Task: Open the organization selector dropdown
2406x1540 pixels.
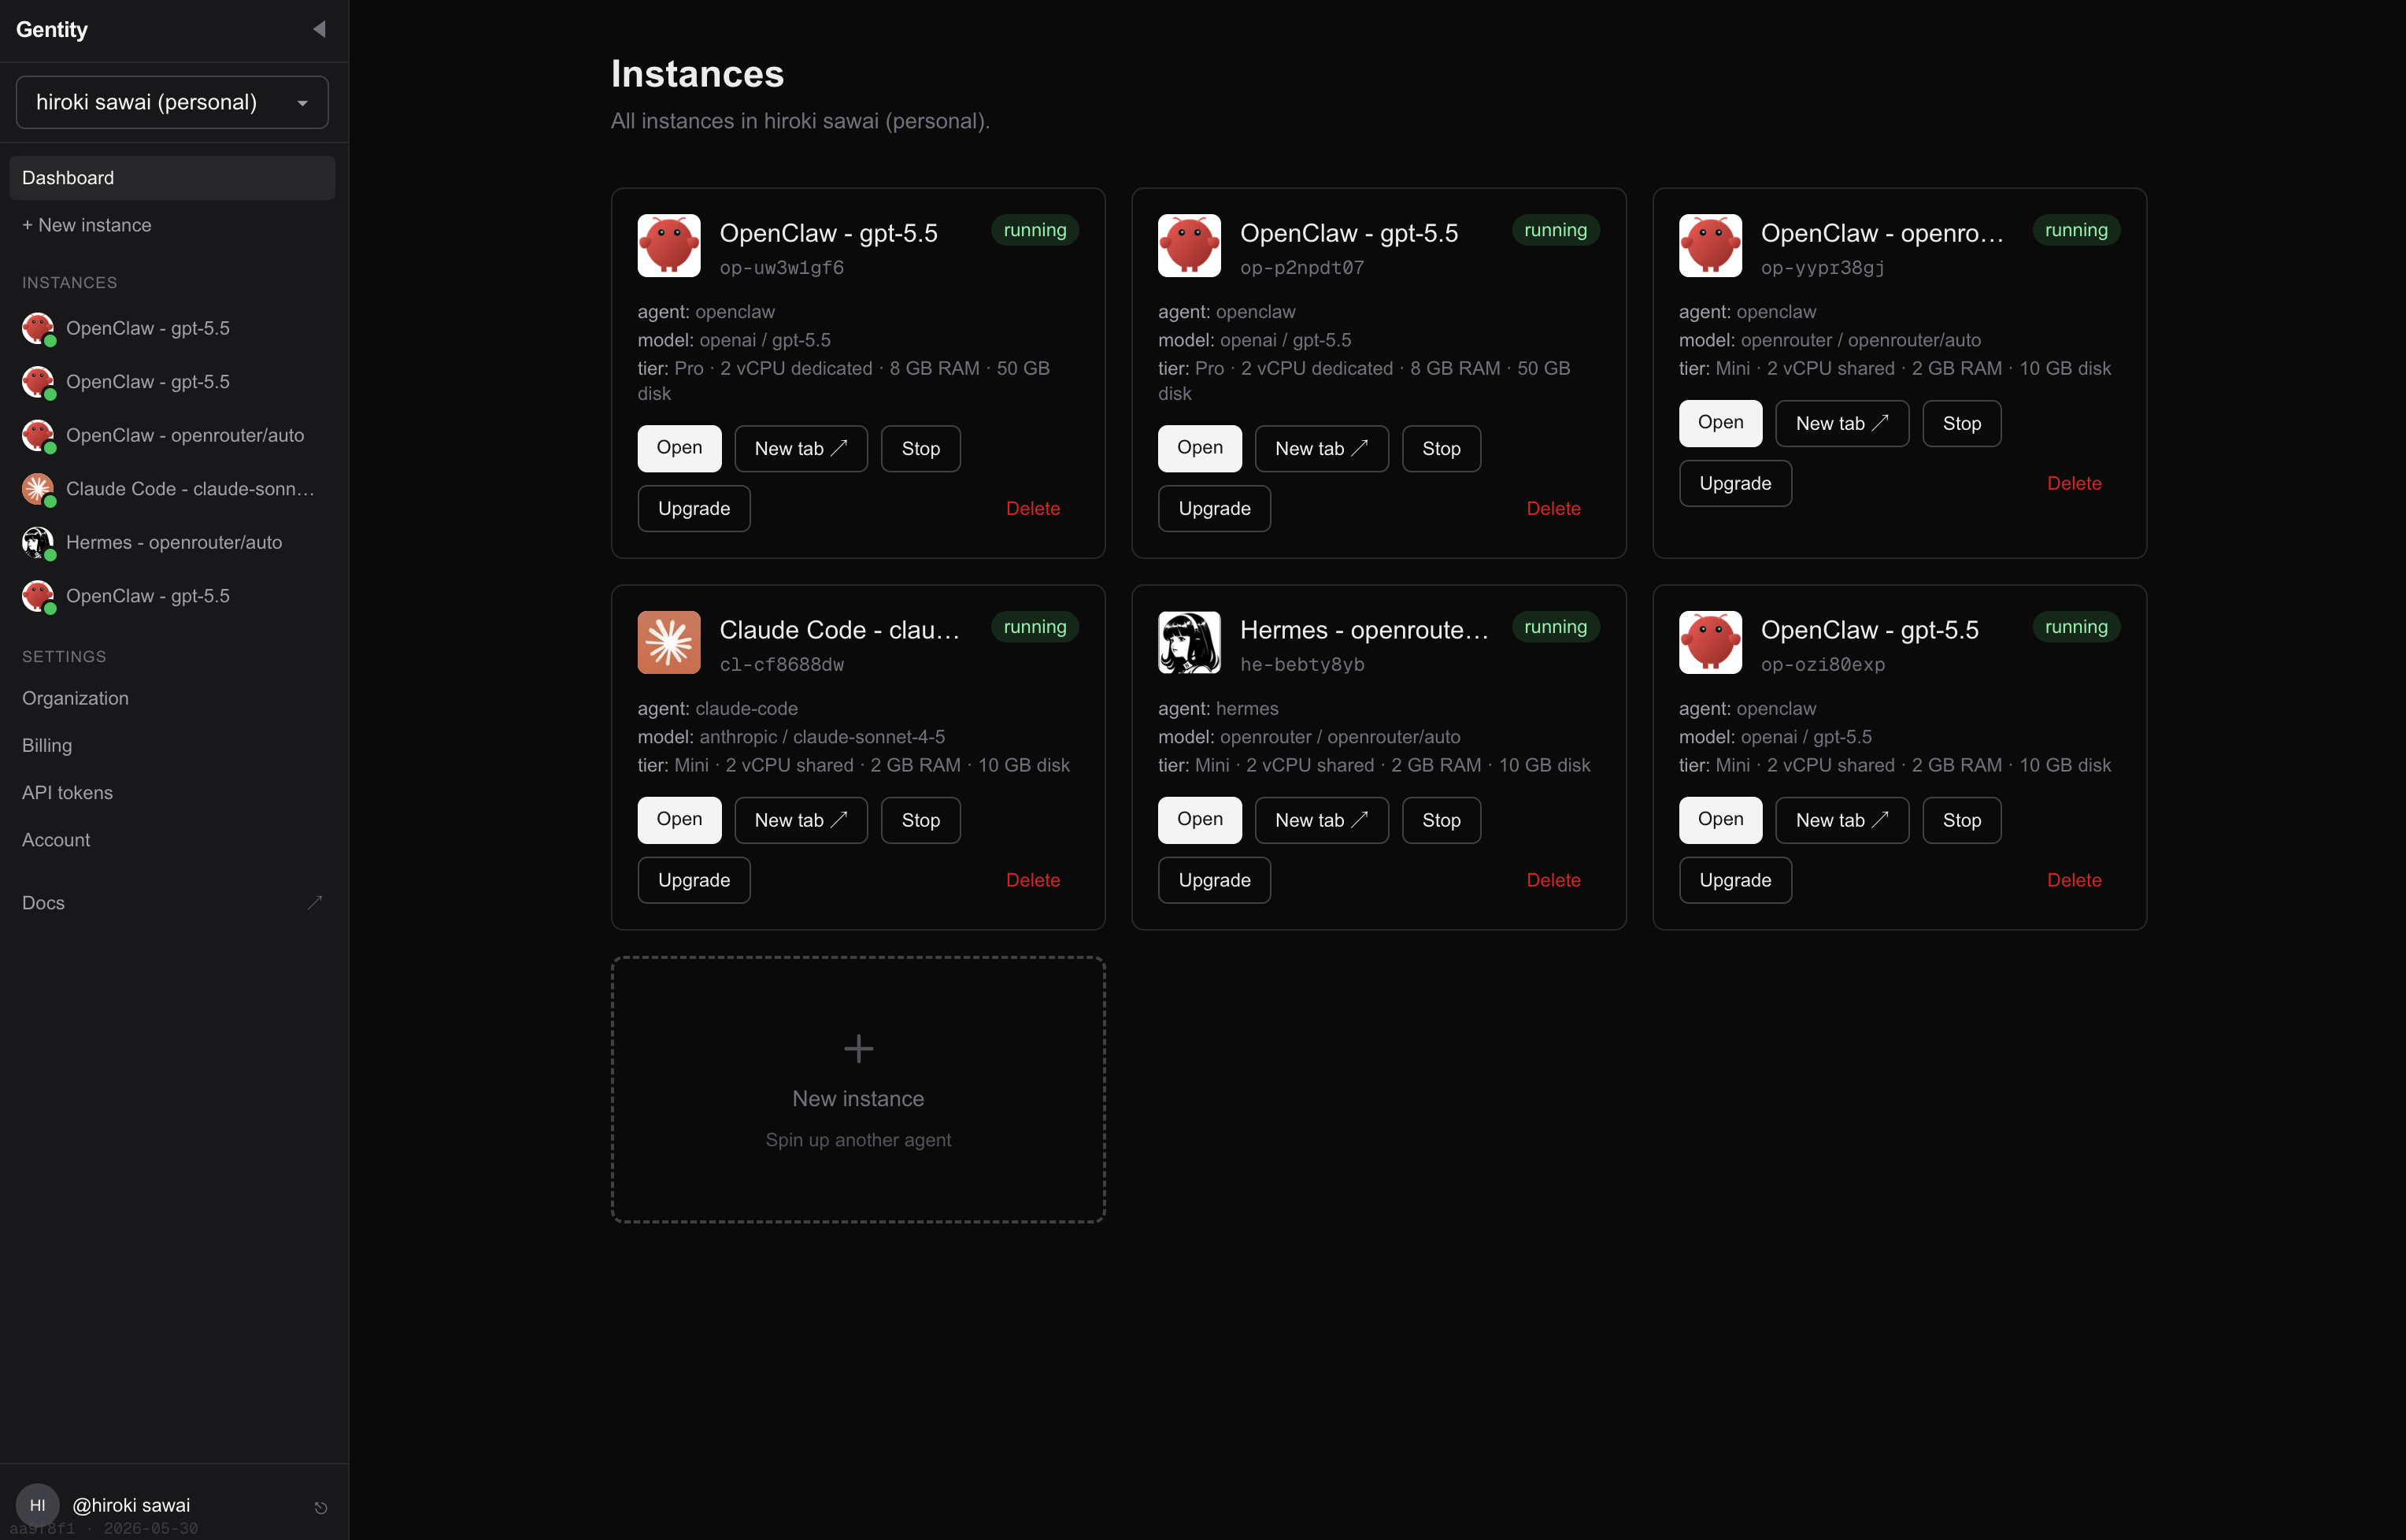Action: (172, 102)
